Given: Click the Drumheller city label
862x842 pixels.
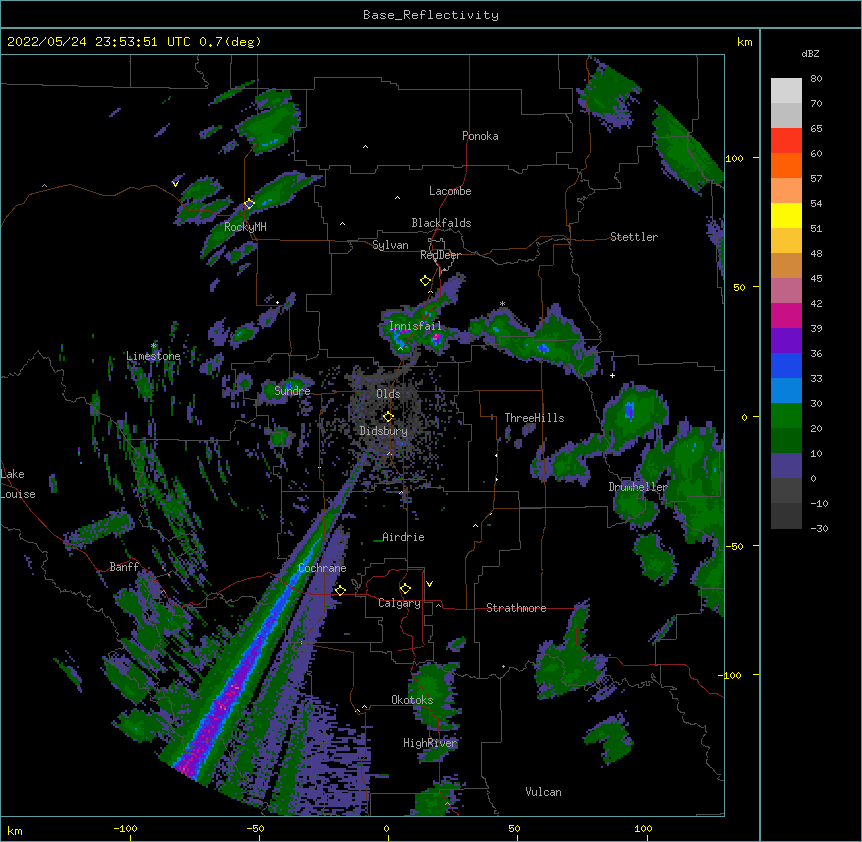Looking at the screenshot, I should pos(638,487).
